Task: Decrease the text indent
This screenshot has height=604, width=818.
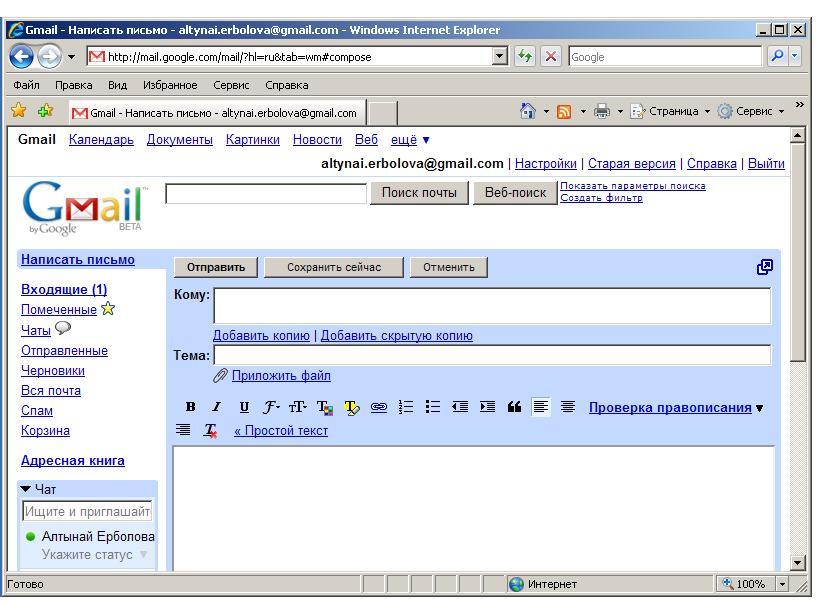Action: 460,407
